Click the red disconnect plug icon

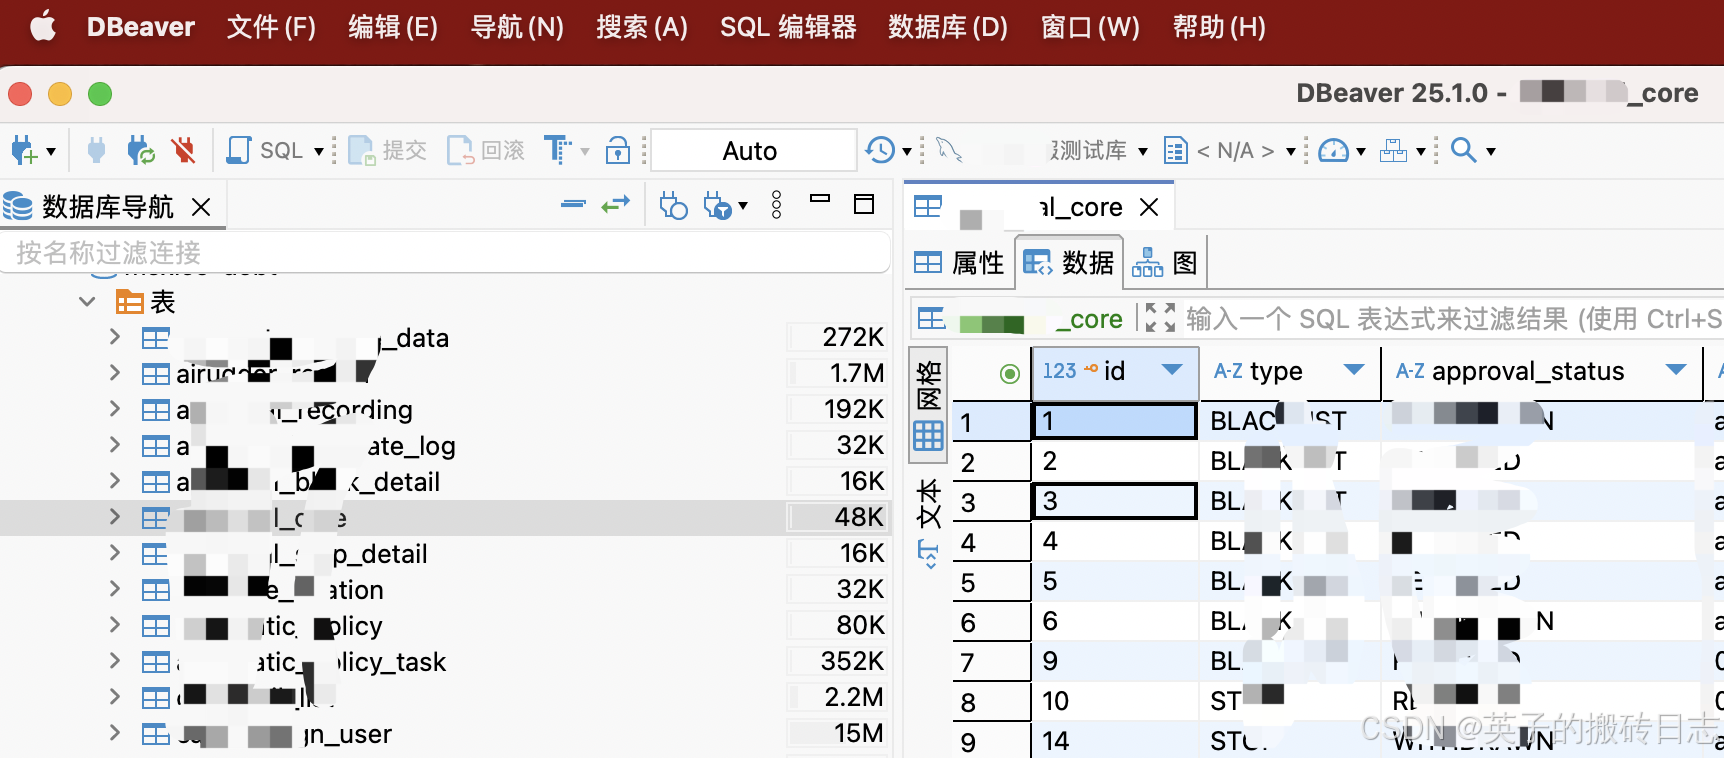(183, 151)
